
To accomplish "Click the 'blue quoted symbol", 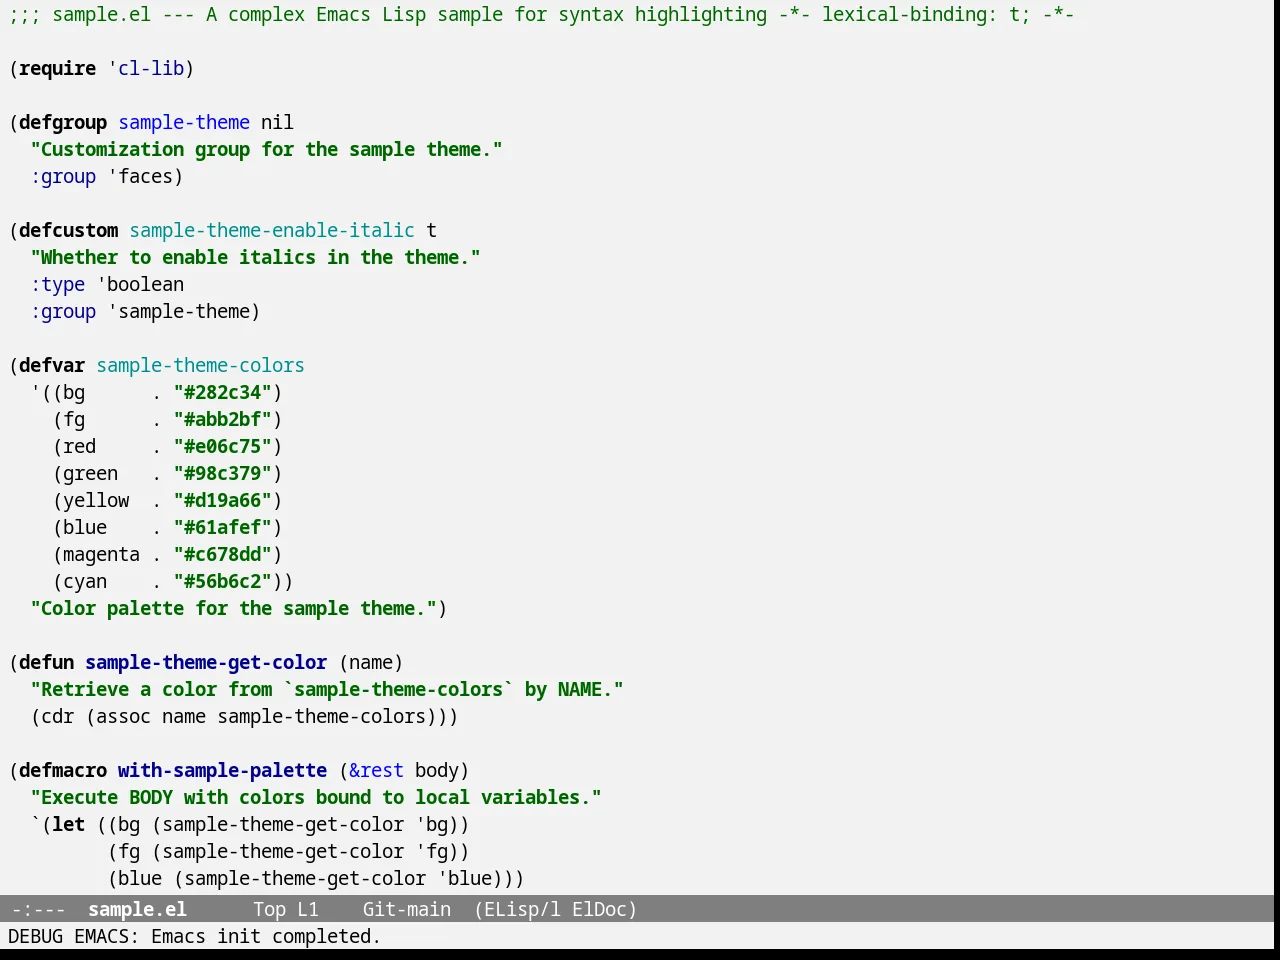I will tap(465, 878).
